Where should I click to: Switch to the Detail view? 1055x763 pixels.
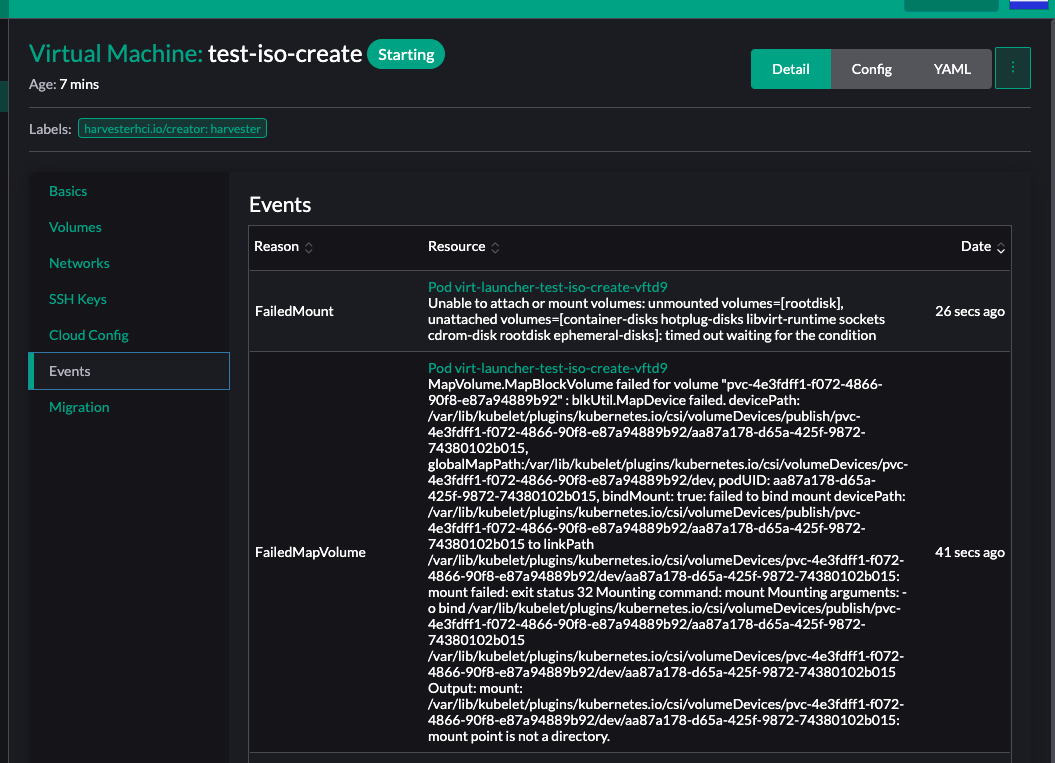tap(791, 69)
